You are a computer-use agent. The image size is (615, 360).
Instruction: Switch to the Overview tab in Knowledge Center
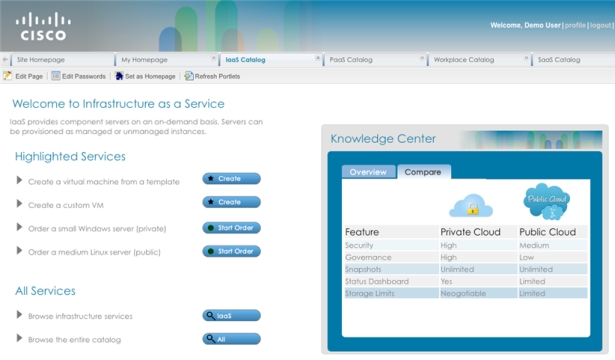pos(368,172)
